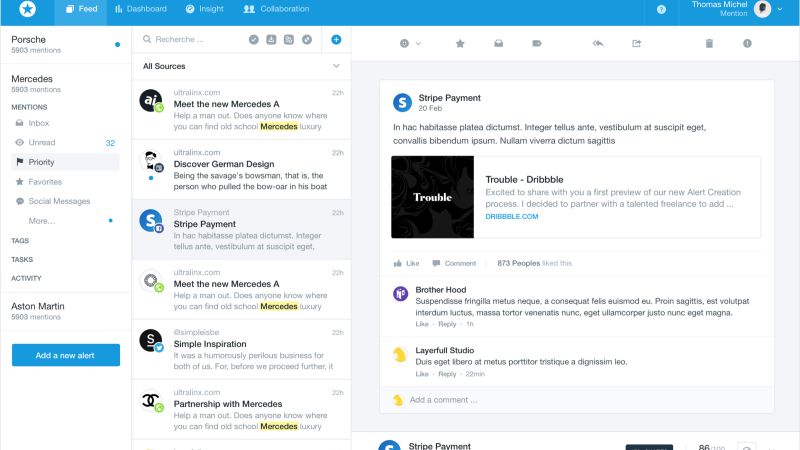
Task: Click the ai avatar of the first mention
Action: [x=151, y=101]
